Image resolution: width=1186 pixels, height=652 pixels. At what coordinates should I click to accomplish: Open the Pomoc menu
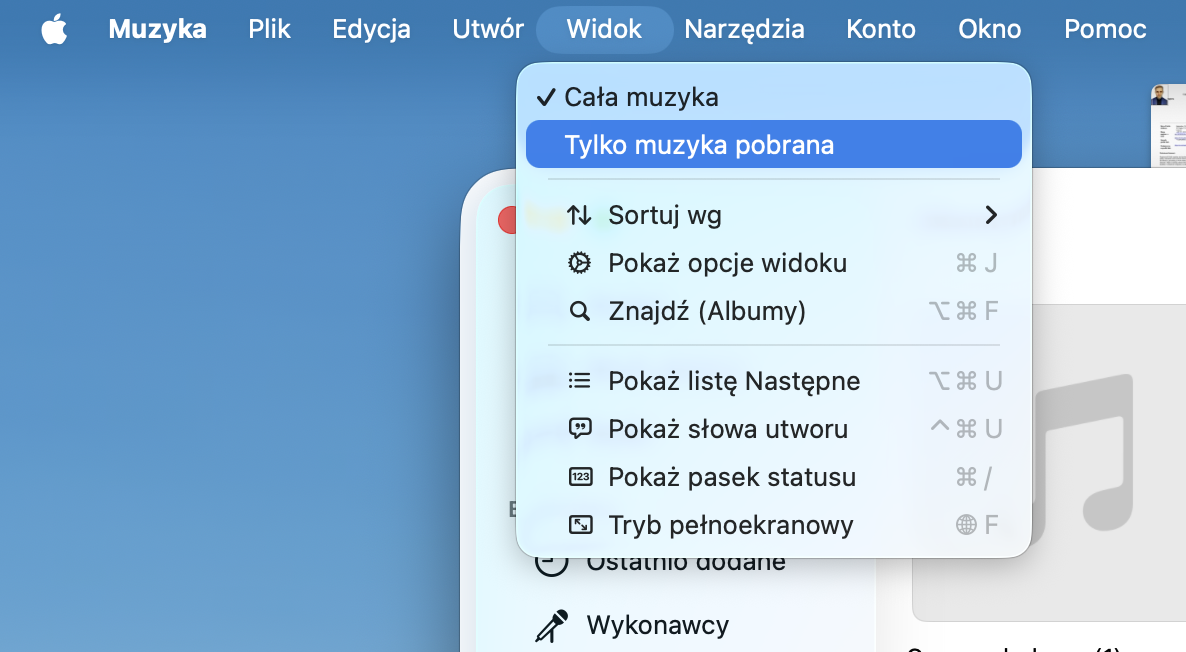(x=1105, y=29)
